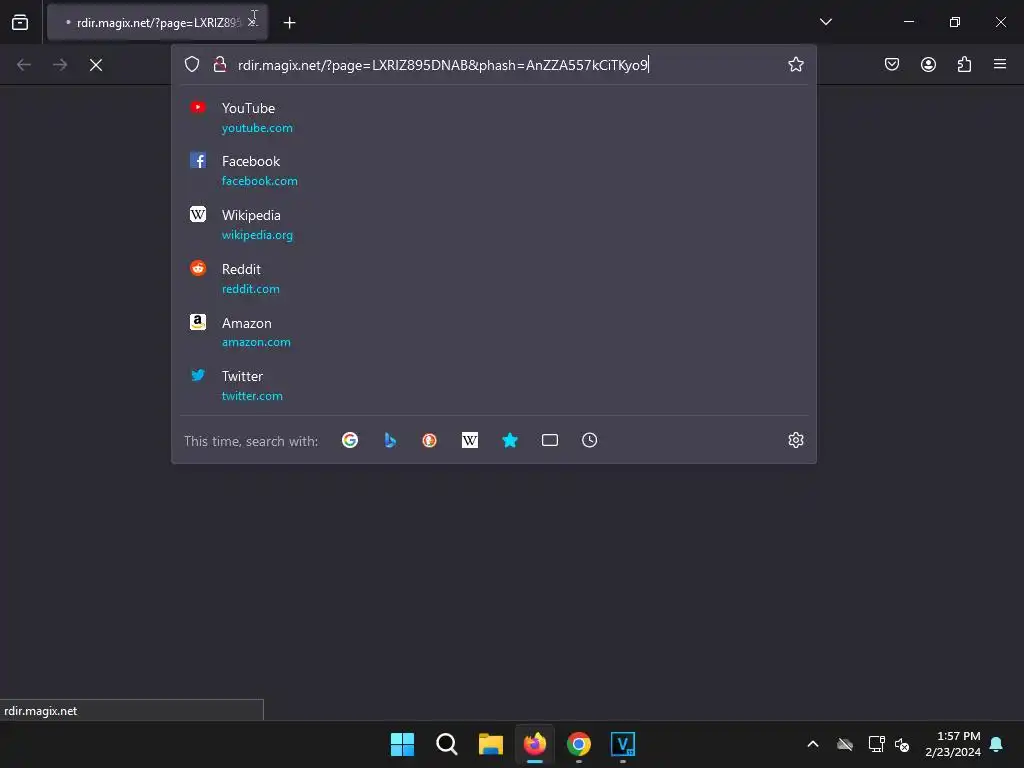This screenshot has height=768, width=1024.
Task: Open File Explorer from the taskbar
Action: click(x=490, y=744)
